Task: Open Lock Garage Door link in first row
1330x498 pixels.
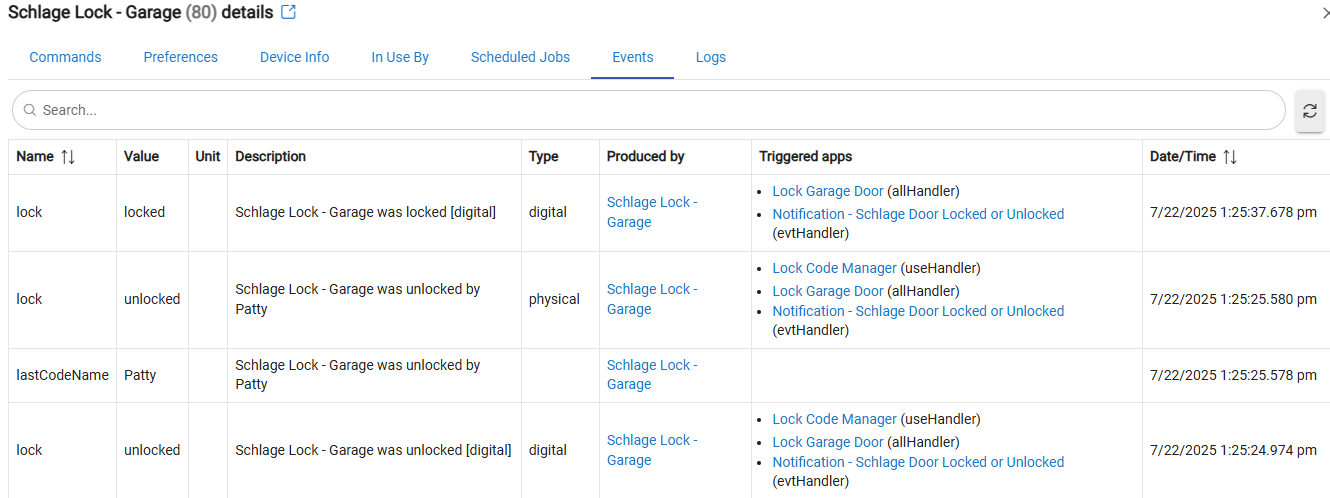Action: pyautogui.click(x=827, y=191)
